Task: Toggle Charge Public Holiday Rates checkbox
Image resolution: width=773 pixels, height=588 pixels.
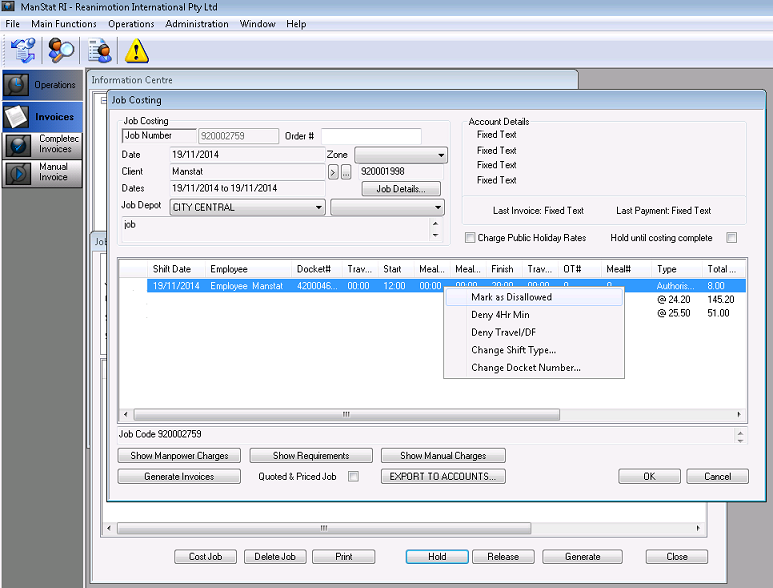Action: click(470, 238)
